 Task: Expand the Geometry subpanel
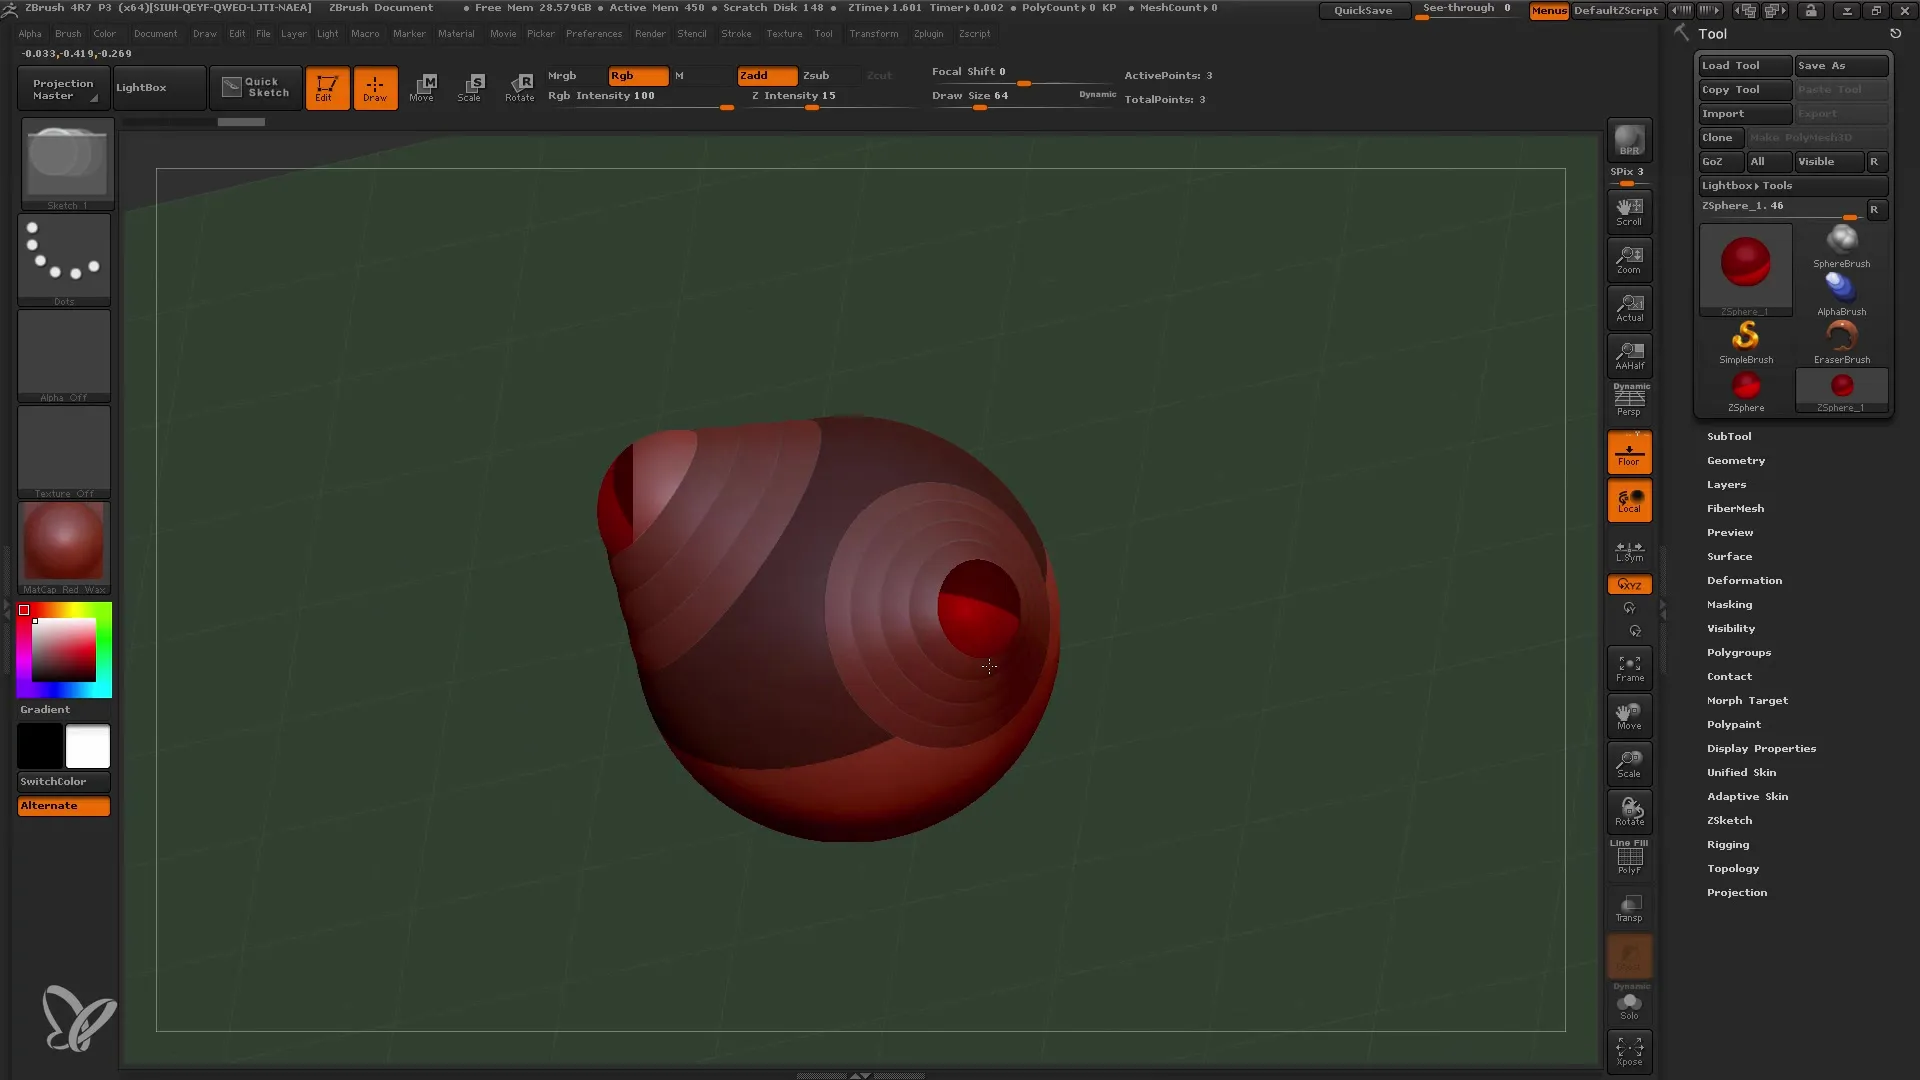(1735, 460)
